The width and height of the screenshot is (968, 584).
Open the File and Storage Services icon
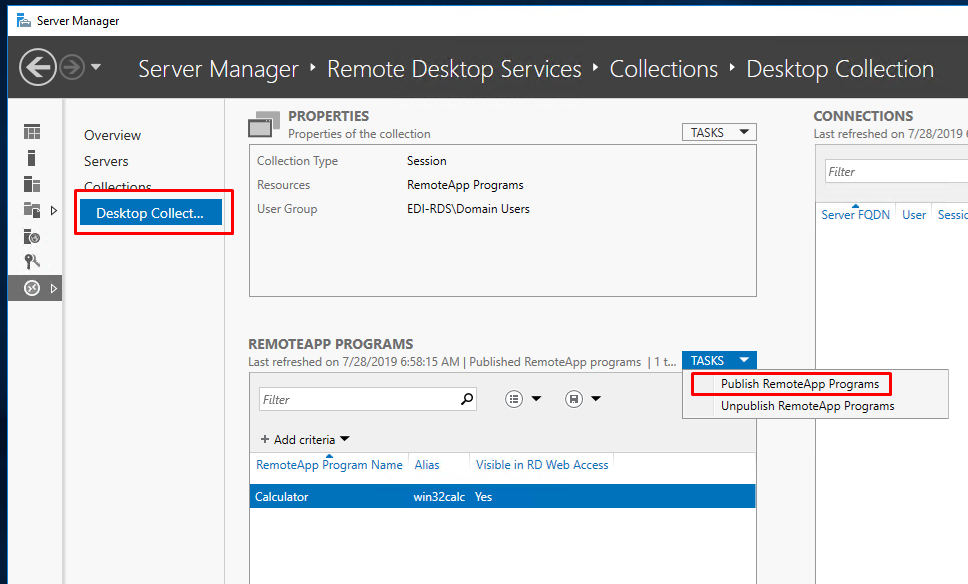(x=32, y=210)
